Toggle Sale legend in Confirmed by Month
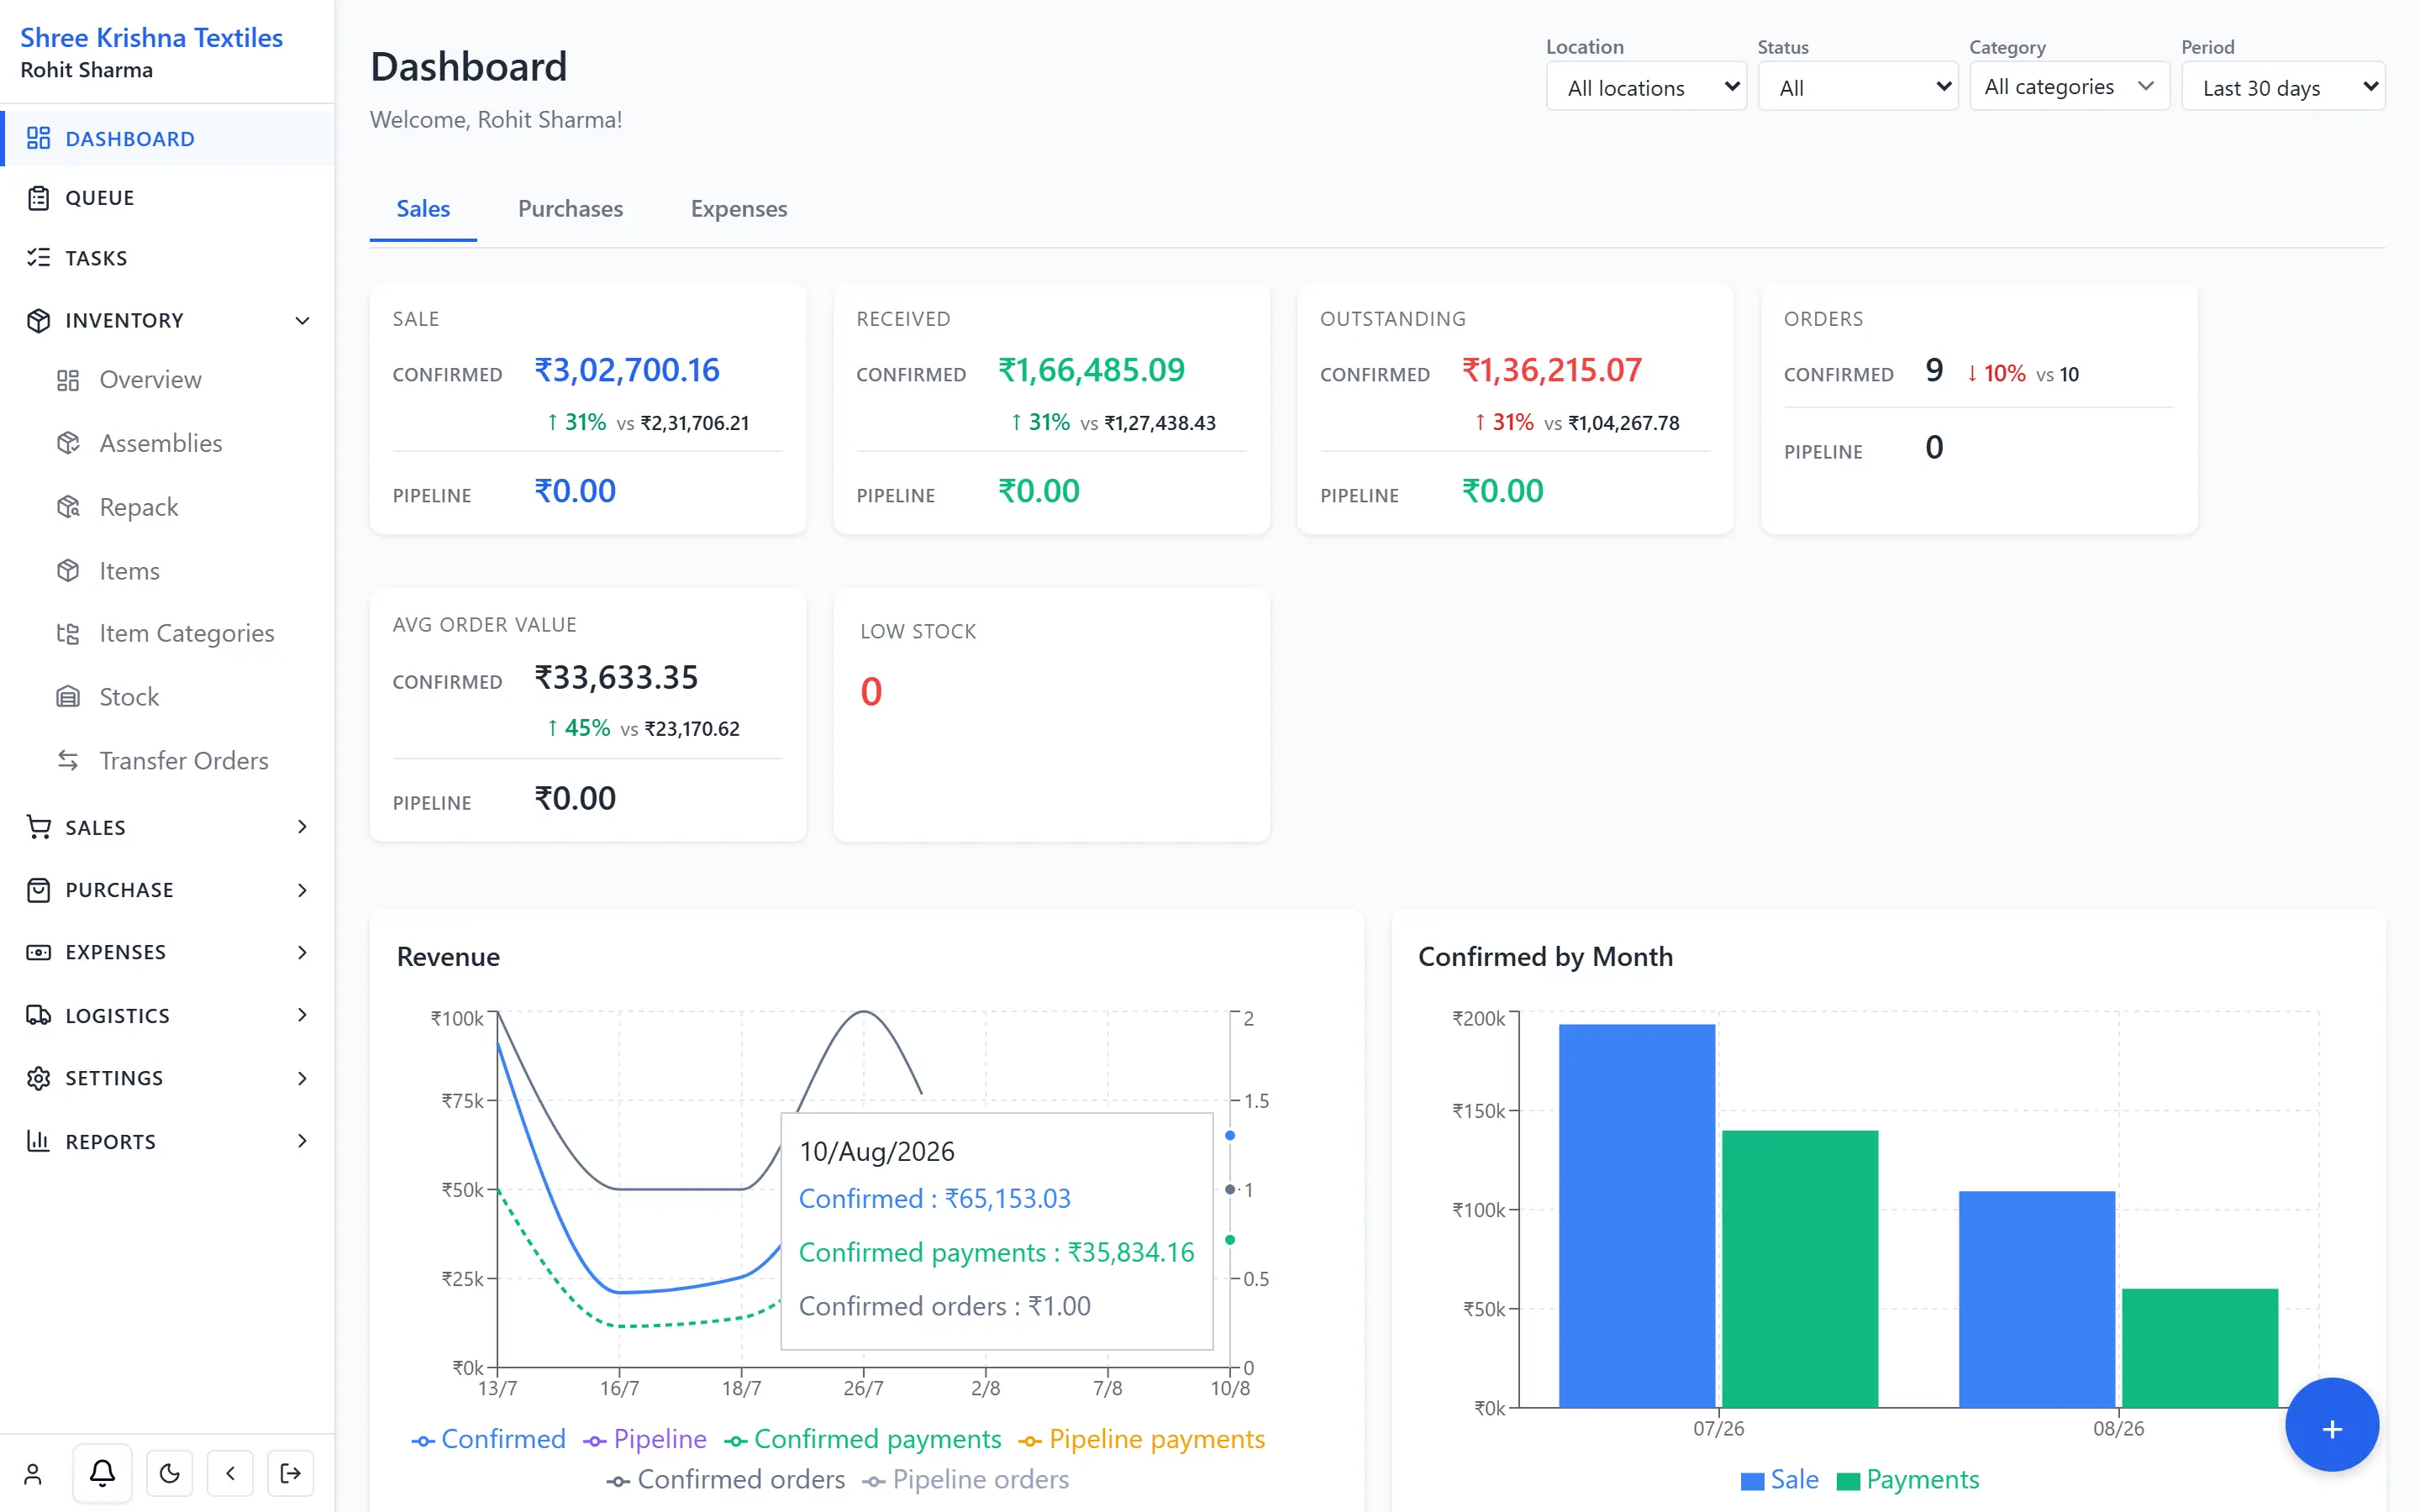The width and height of the screenshot is (2420, 1512). coord(1779,1480)
